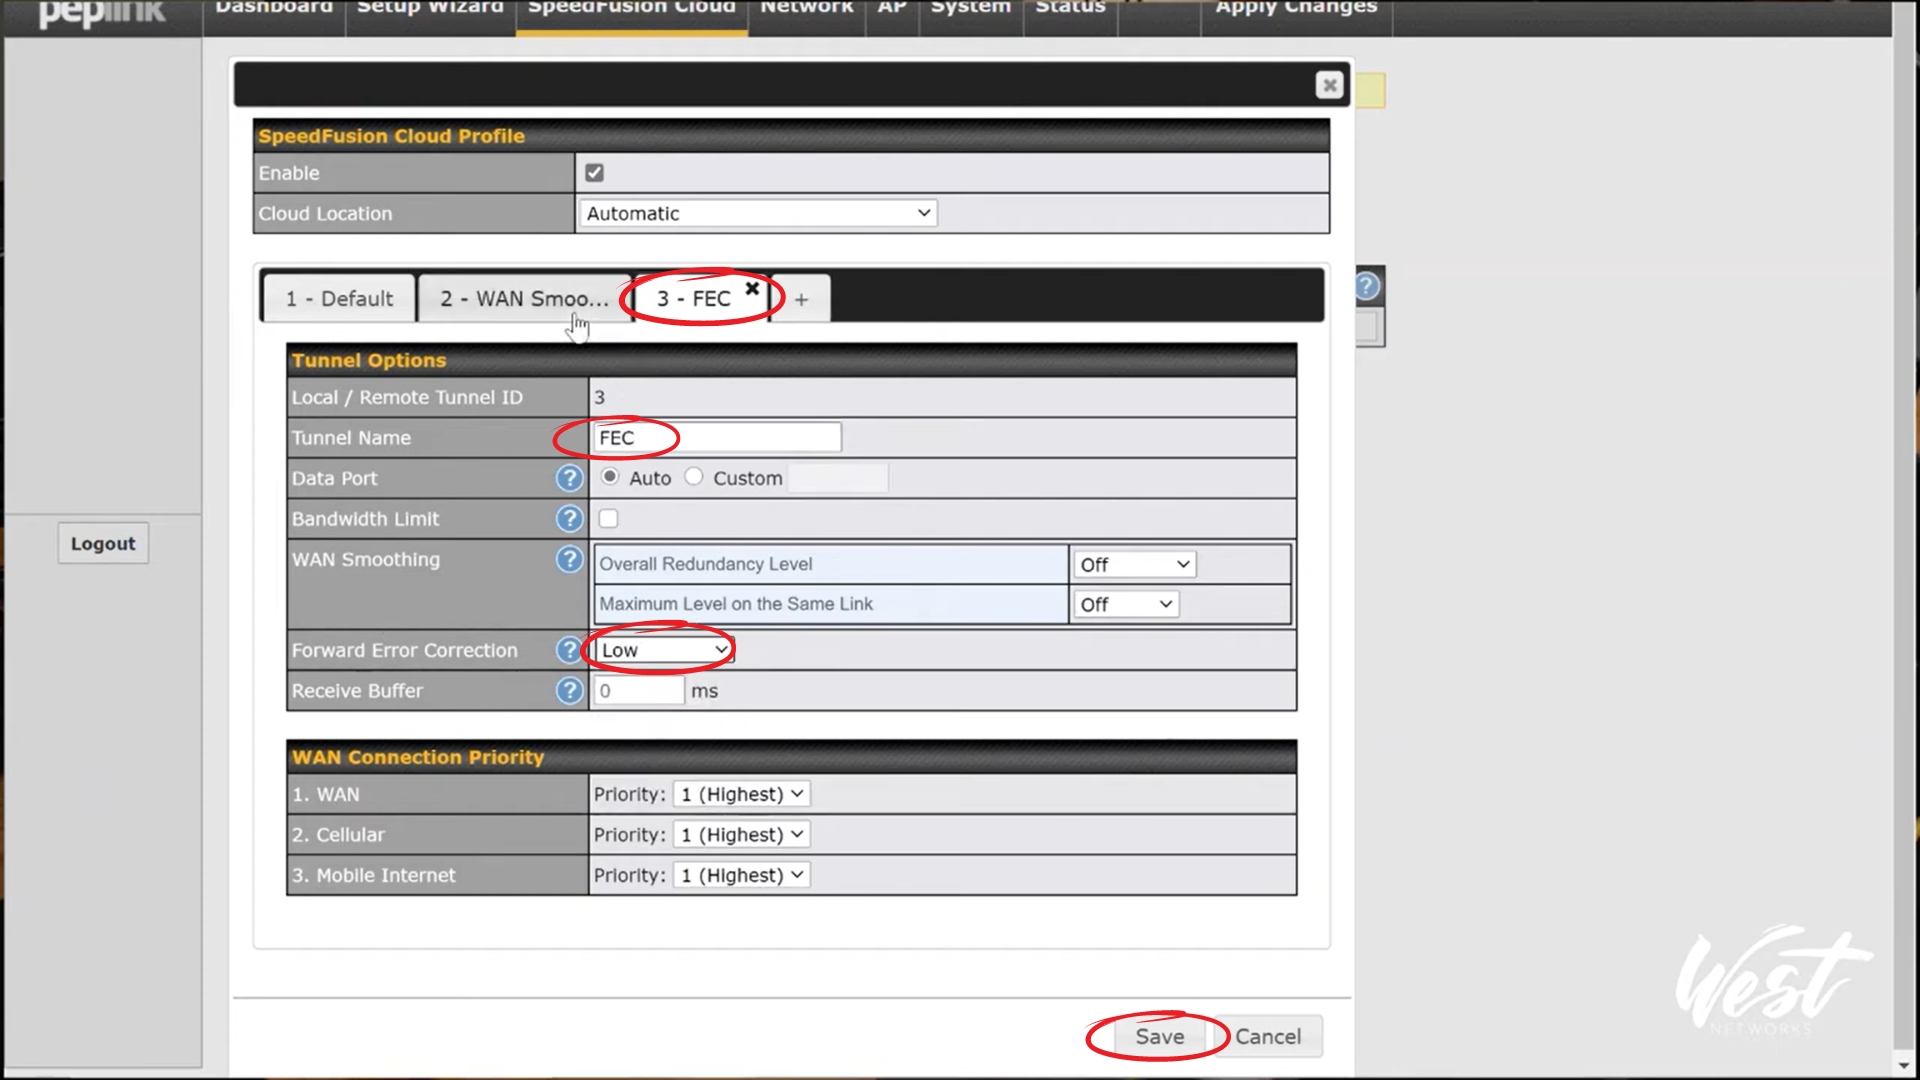The height and width of the screenshot is (1080, 1920).
Task: Save the SpeedFusion profile settings
Action: pos(1159,1036)
